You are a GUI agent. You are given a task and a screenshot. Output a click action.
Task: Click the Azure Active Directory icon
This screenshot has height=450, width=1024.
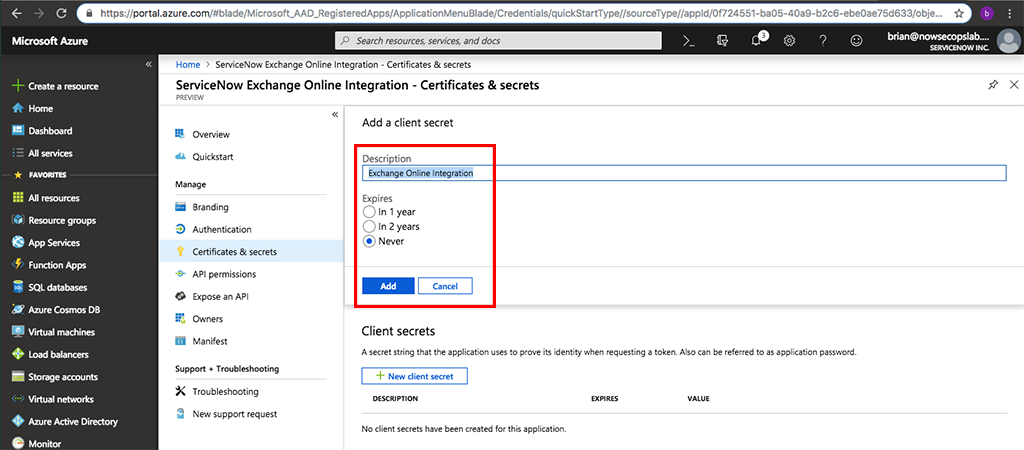coord(18,421)
